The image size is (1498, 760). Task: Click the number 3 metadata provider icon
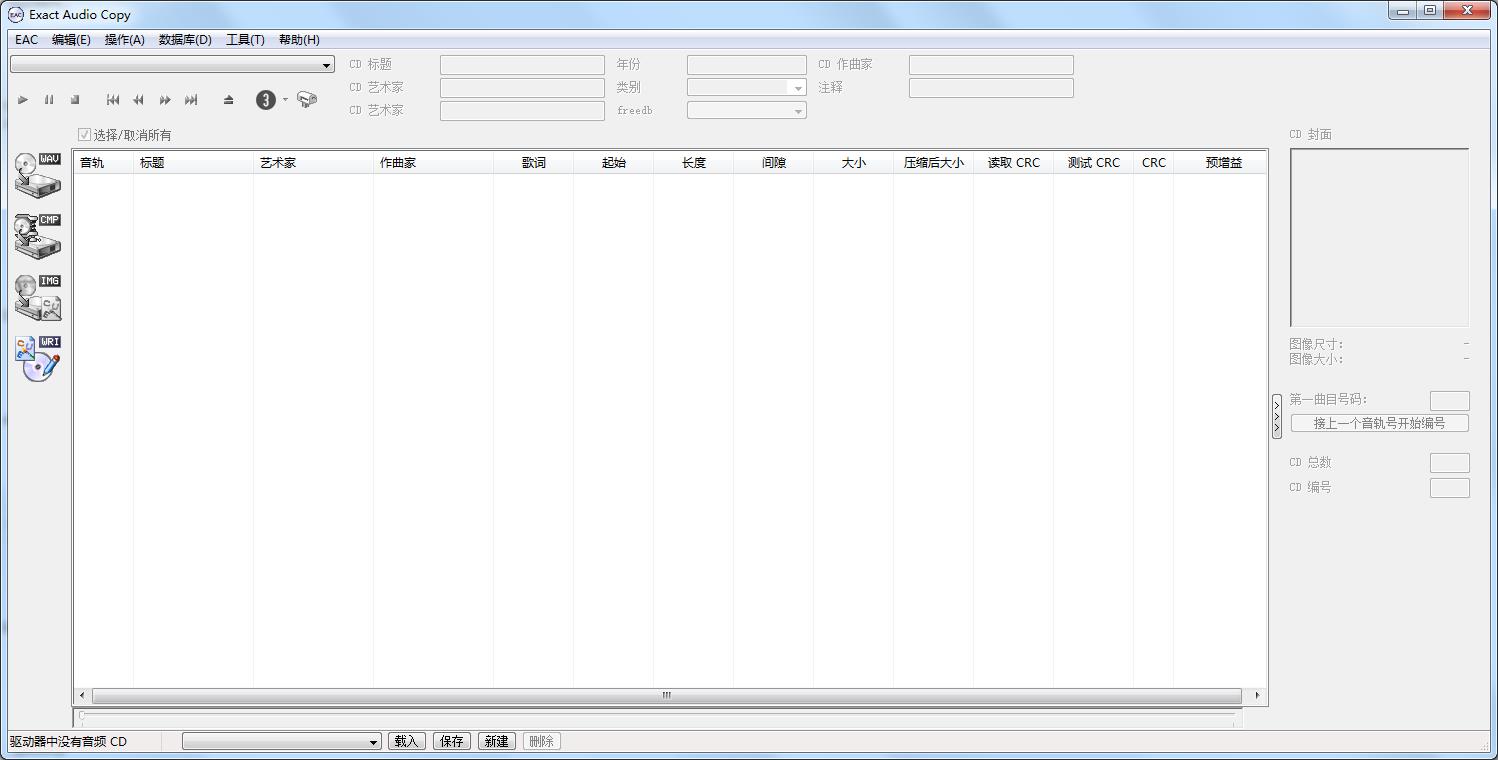[x=266, y=100]
